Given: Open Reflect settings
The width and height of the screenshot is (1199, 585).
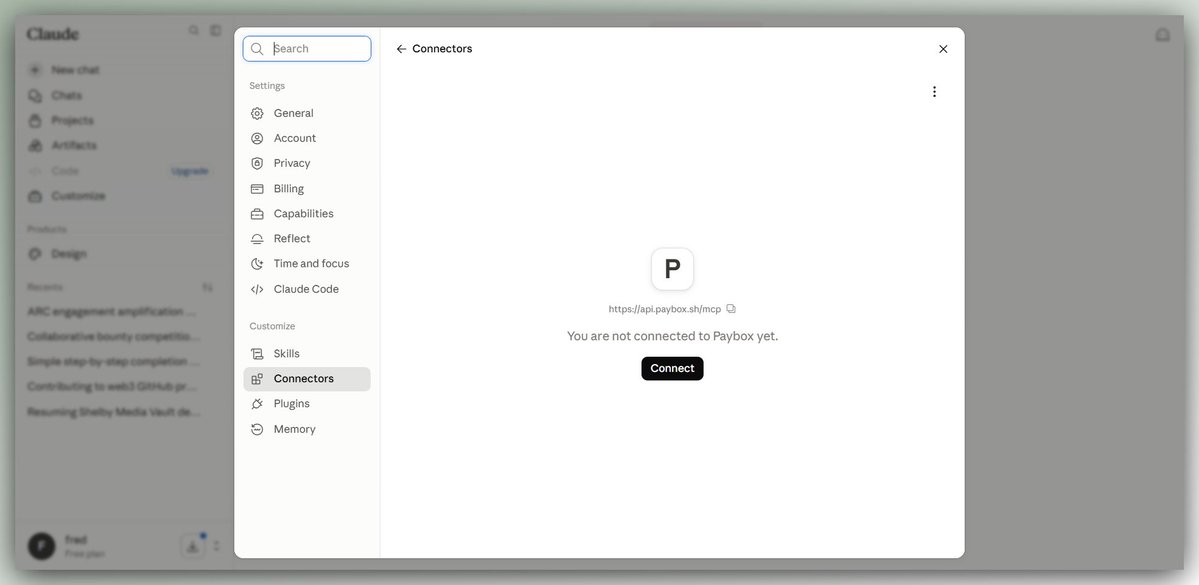Looking at the screenshot, I should click(x=307, y=239).
